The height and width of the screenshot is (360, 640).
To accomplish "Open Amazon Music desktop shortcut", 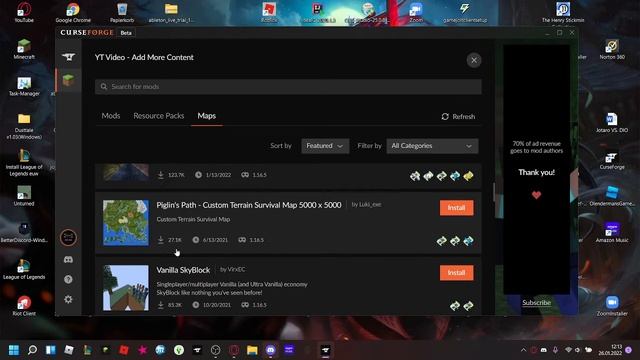I will tap(612, 232).
